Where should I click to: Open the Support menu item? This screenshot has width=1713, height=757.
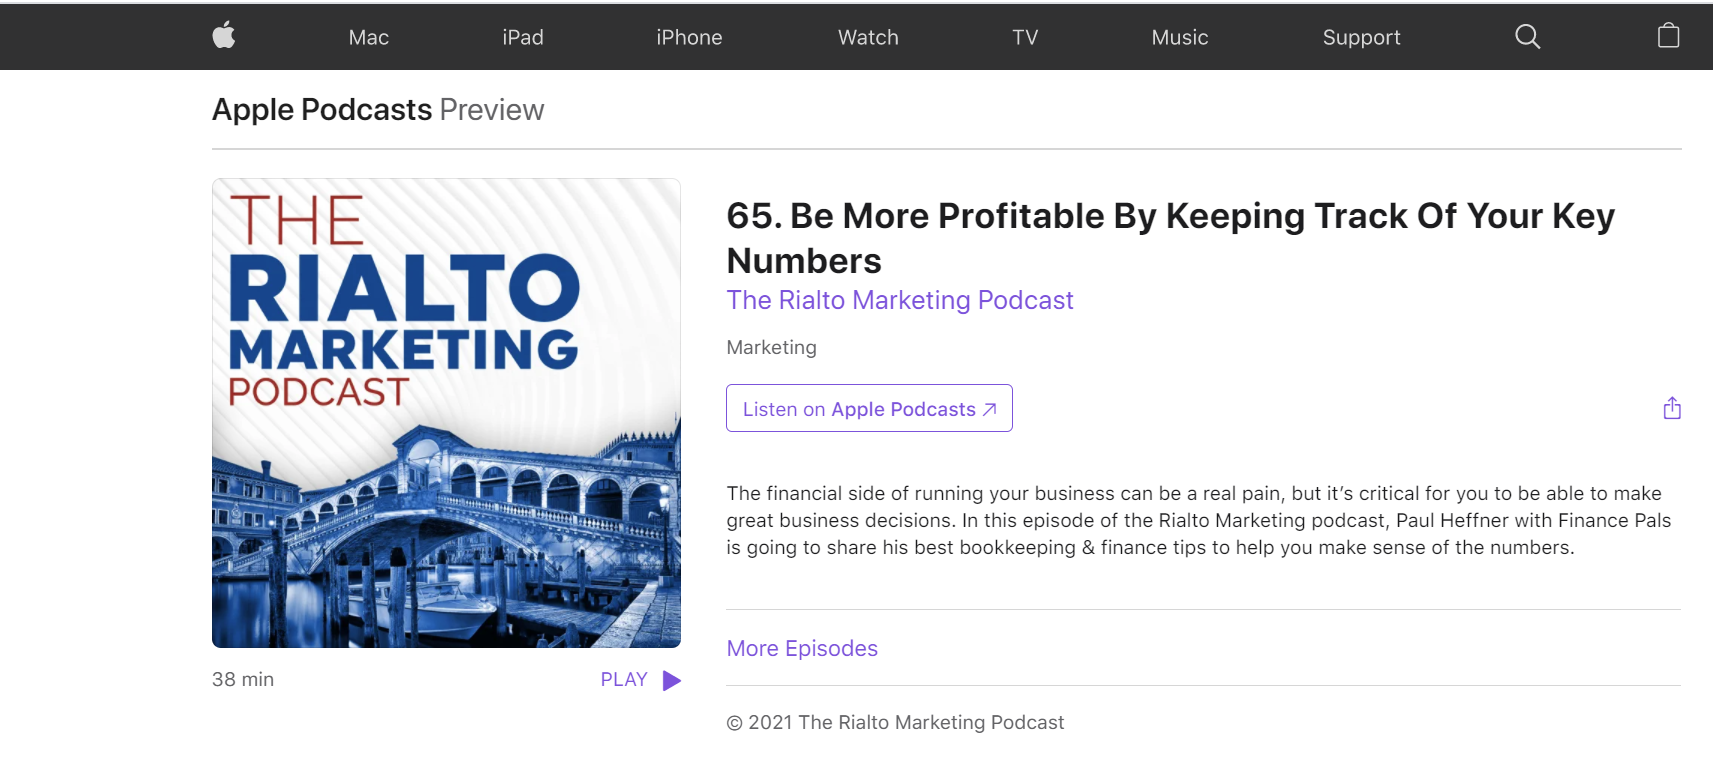[1361, 38]
